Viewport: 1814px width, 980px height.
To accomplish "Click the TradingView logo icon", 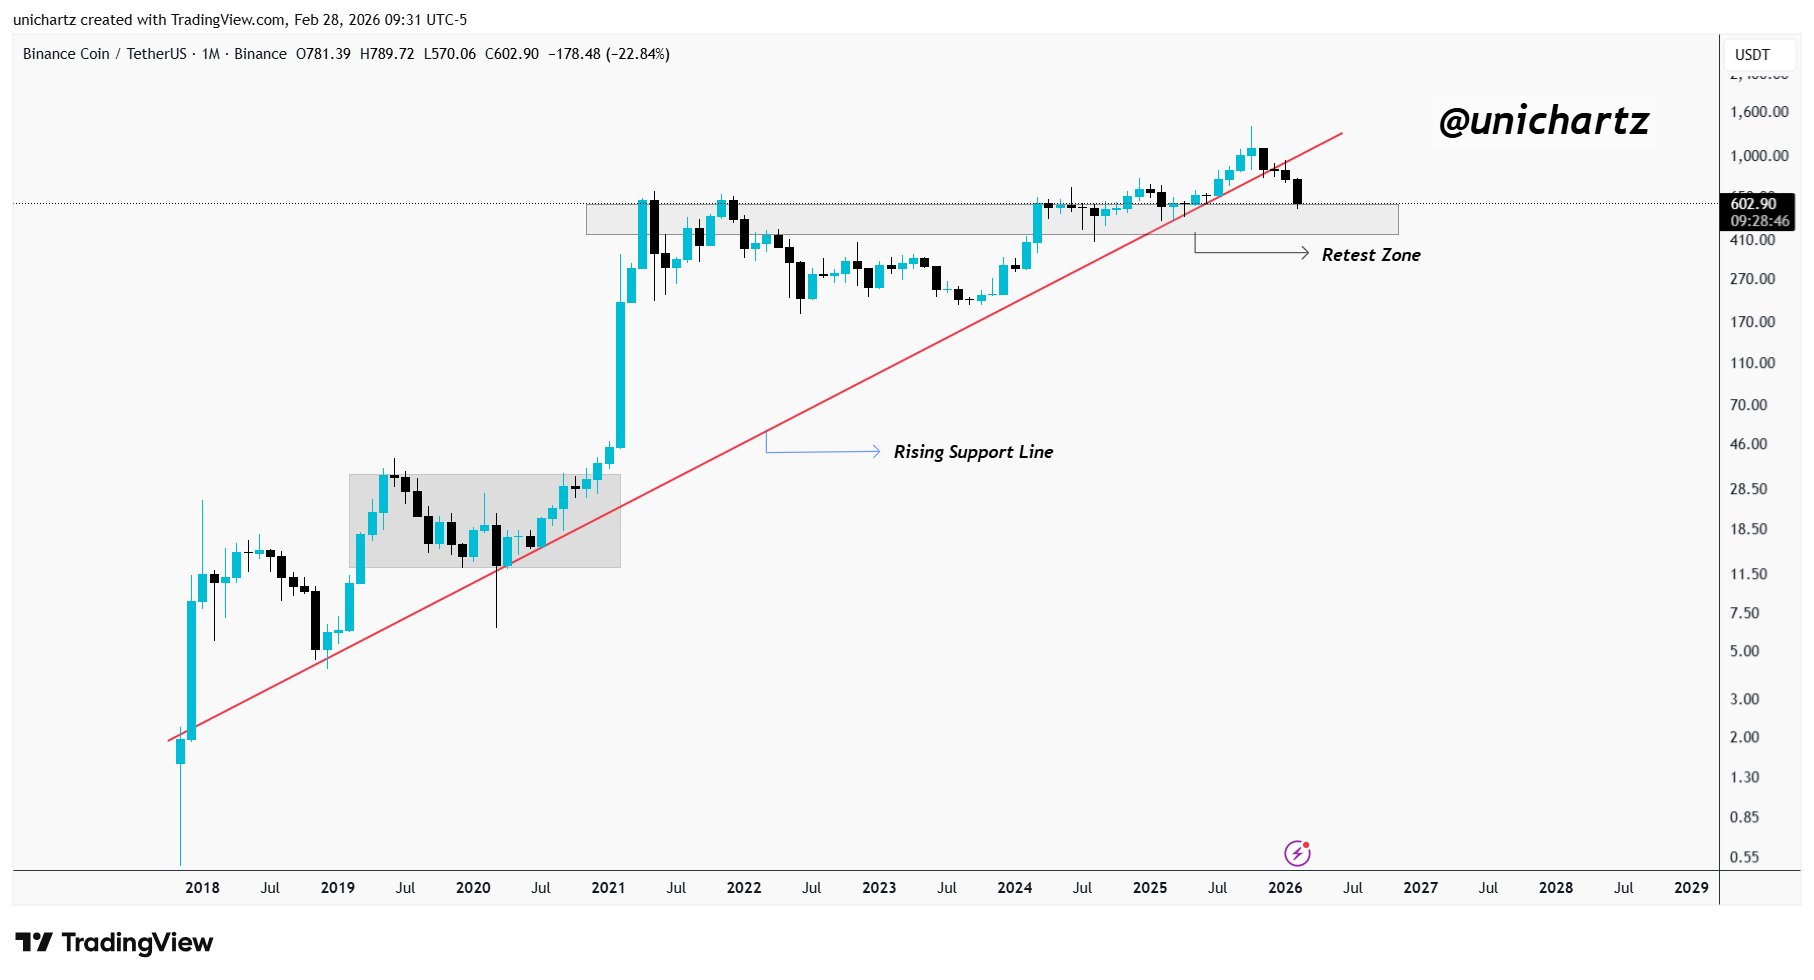I will point(34,942).
